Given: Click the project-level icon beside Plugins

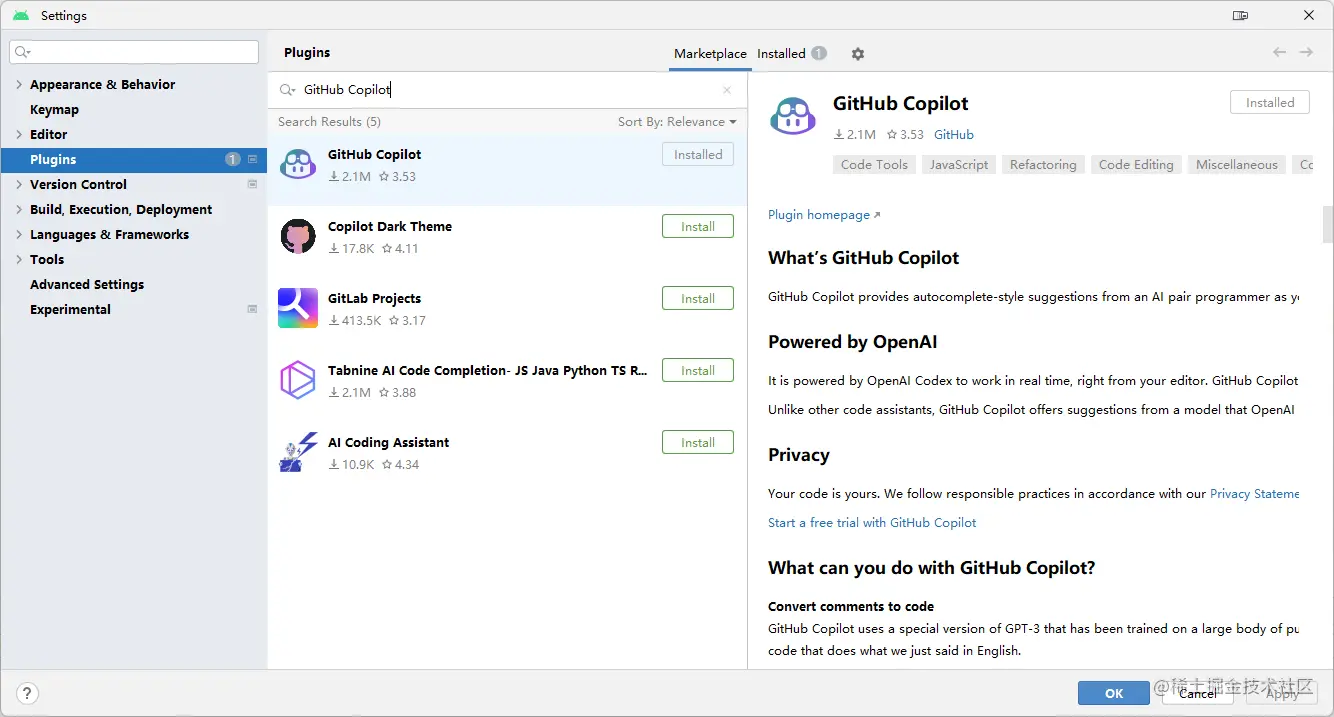Looking at the screenshot, I should coord(252,159).
